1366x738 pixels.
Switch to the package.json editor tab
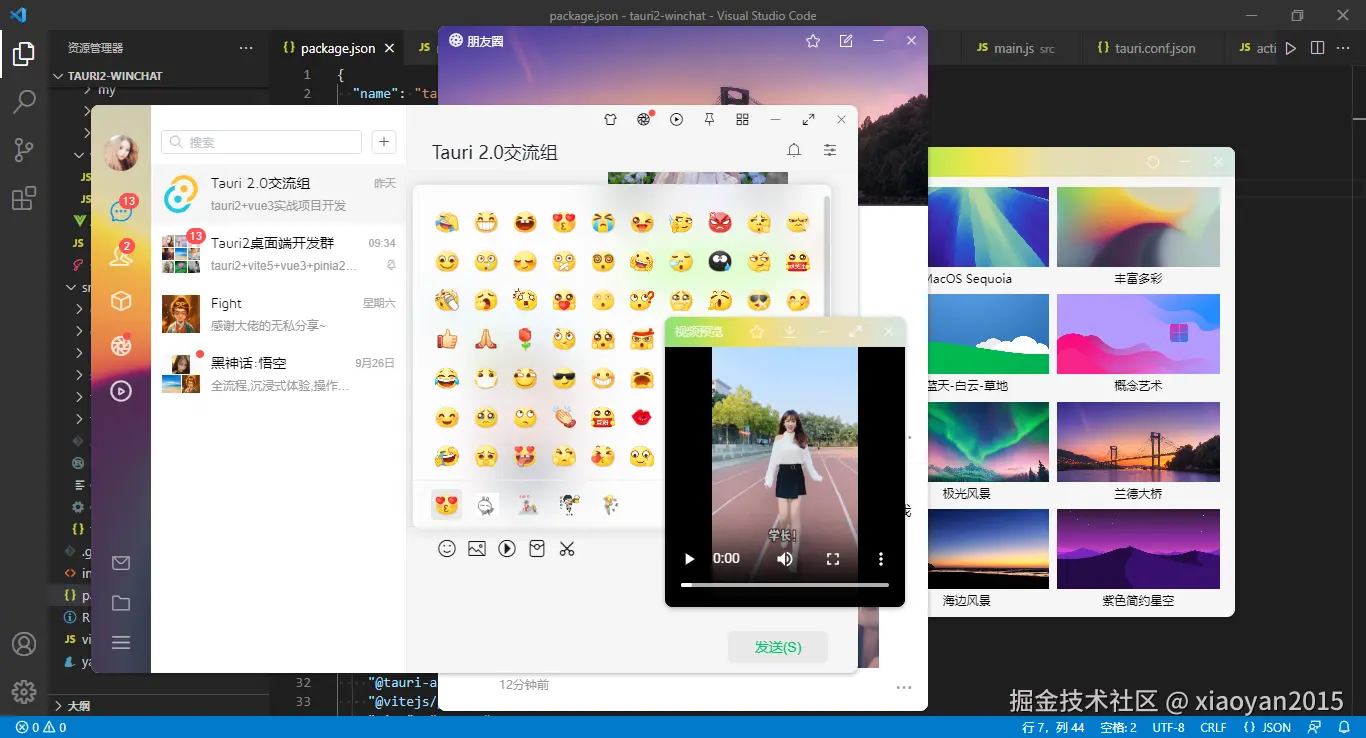pos(337,46)
